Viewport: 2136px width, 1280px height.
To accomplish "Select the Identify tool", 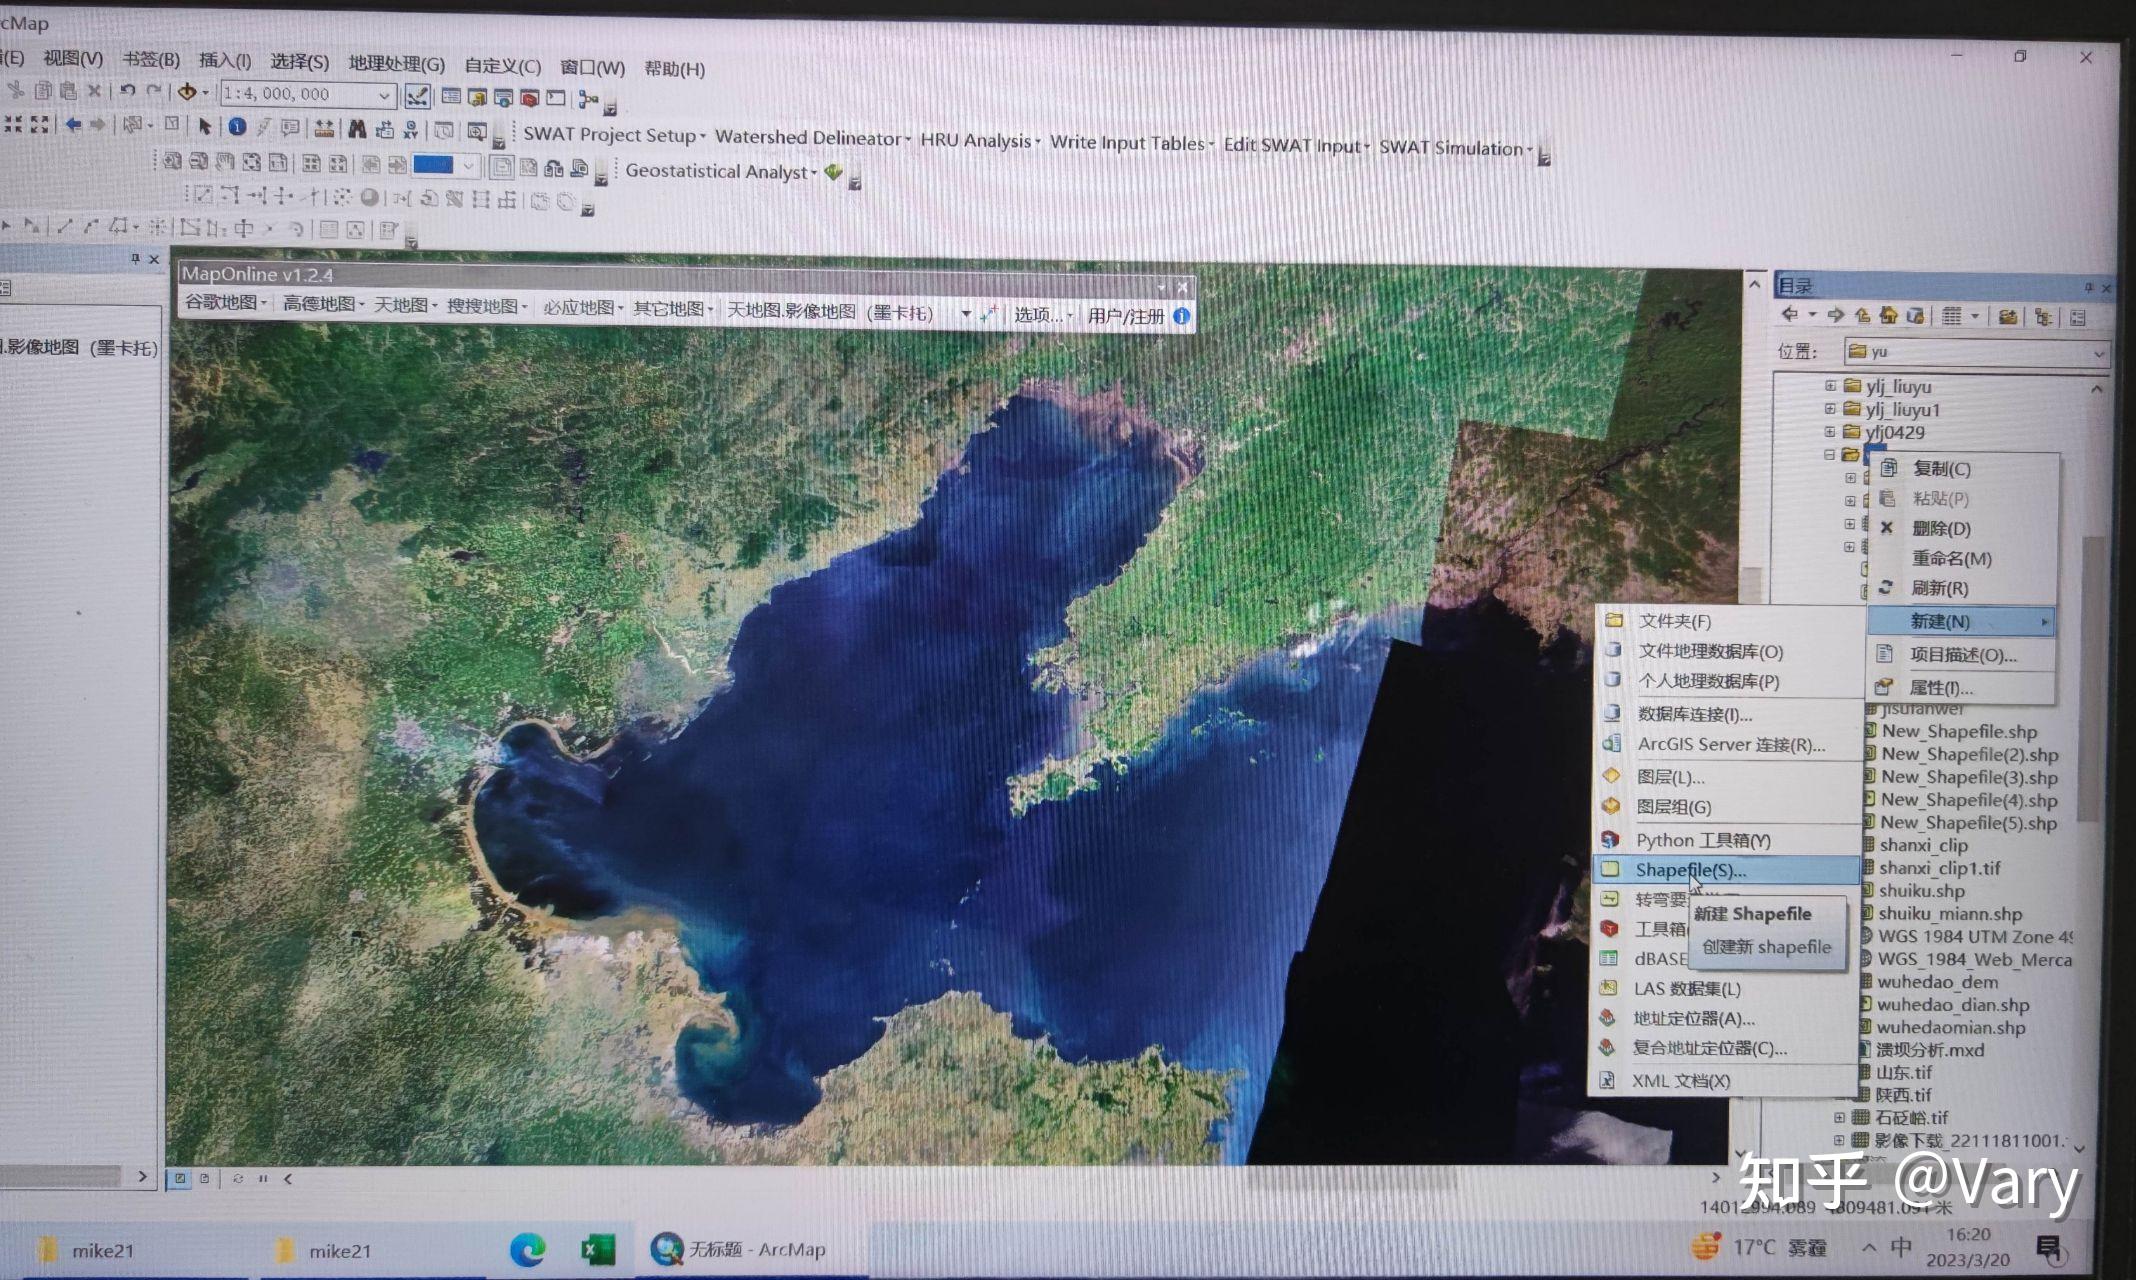I will pos(237,129).
